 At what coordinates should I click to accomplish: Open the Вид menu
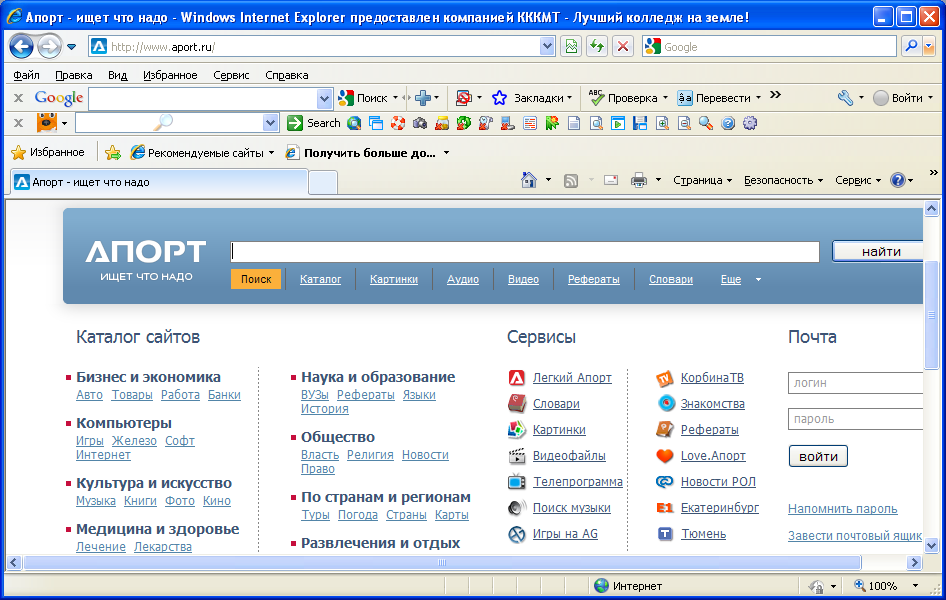[118, 75]
